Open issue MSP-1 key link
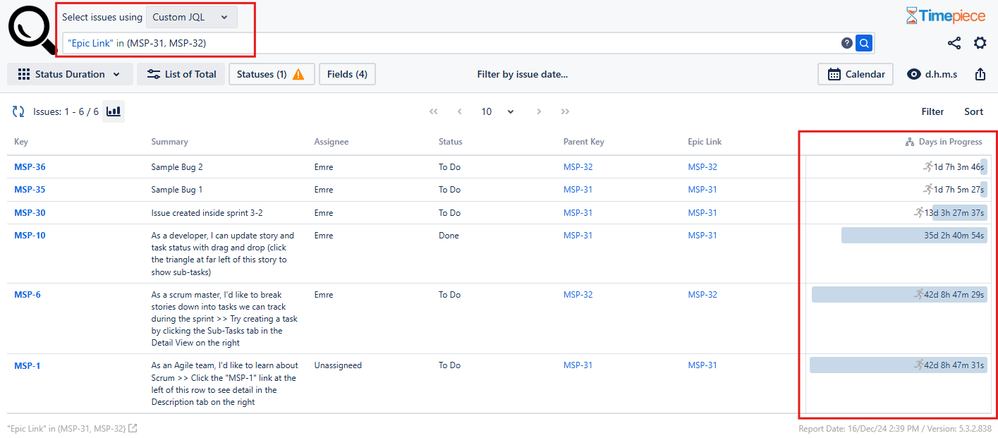 (x=27, y=366)
